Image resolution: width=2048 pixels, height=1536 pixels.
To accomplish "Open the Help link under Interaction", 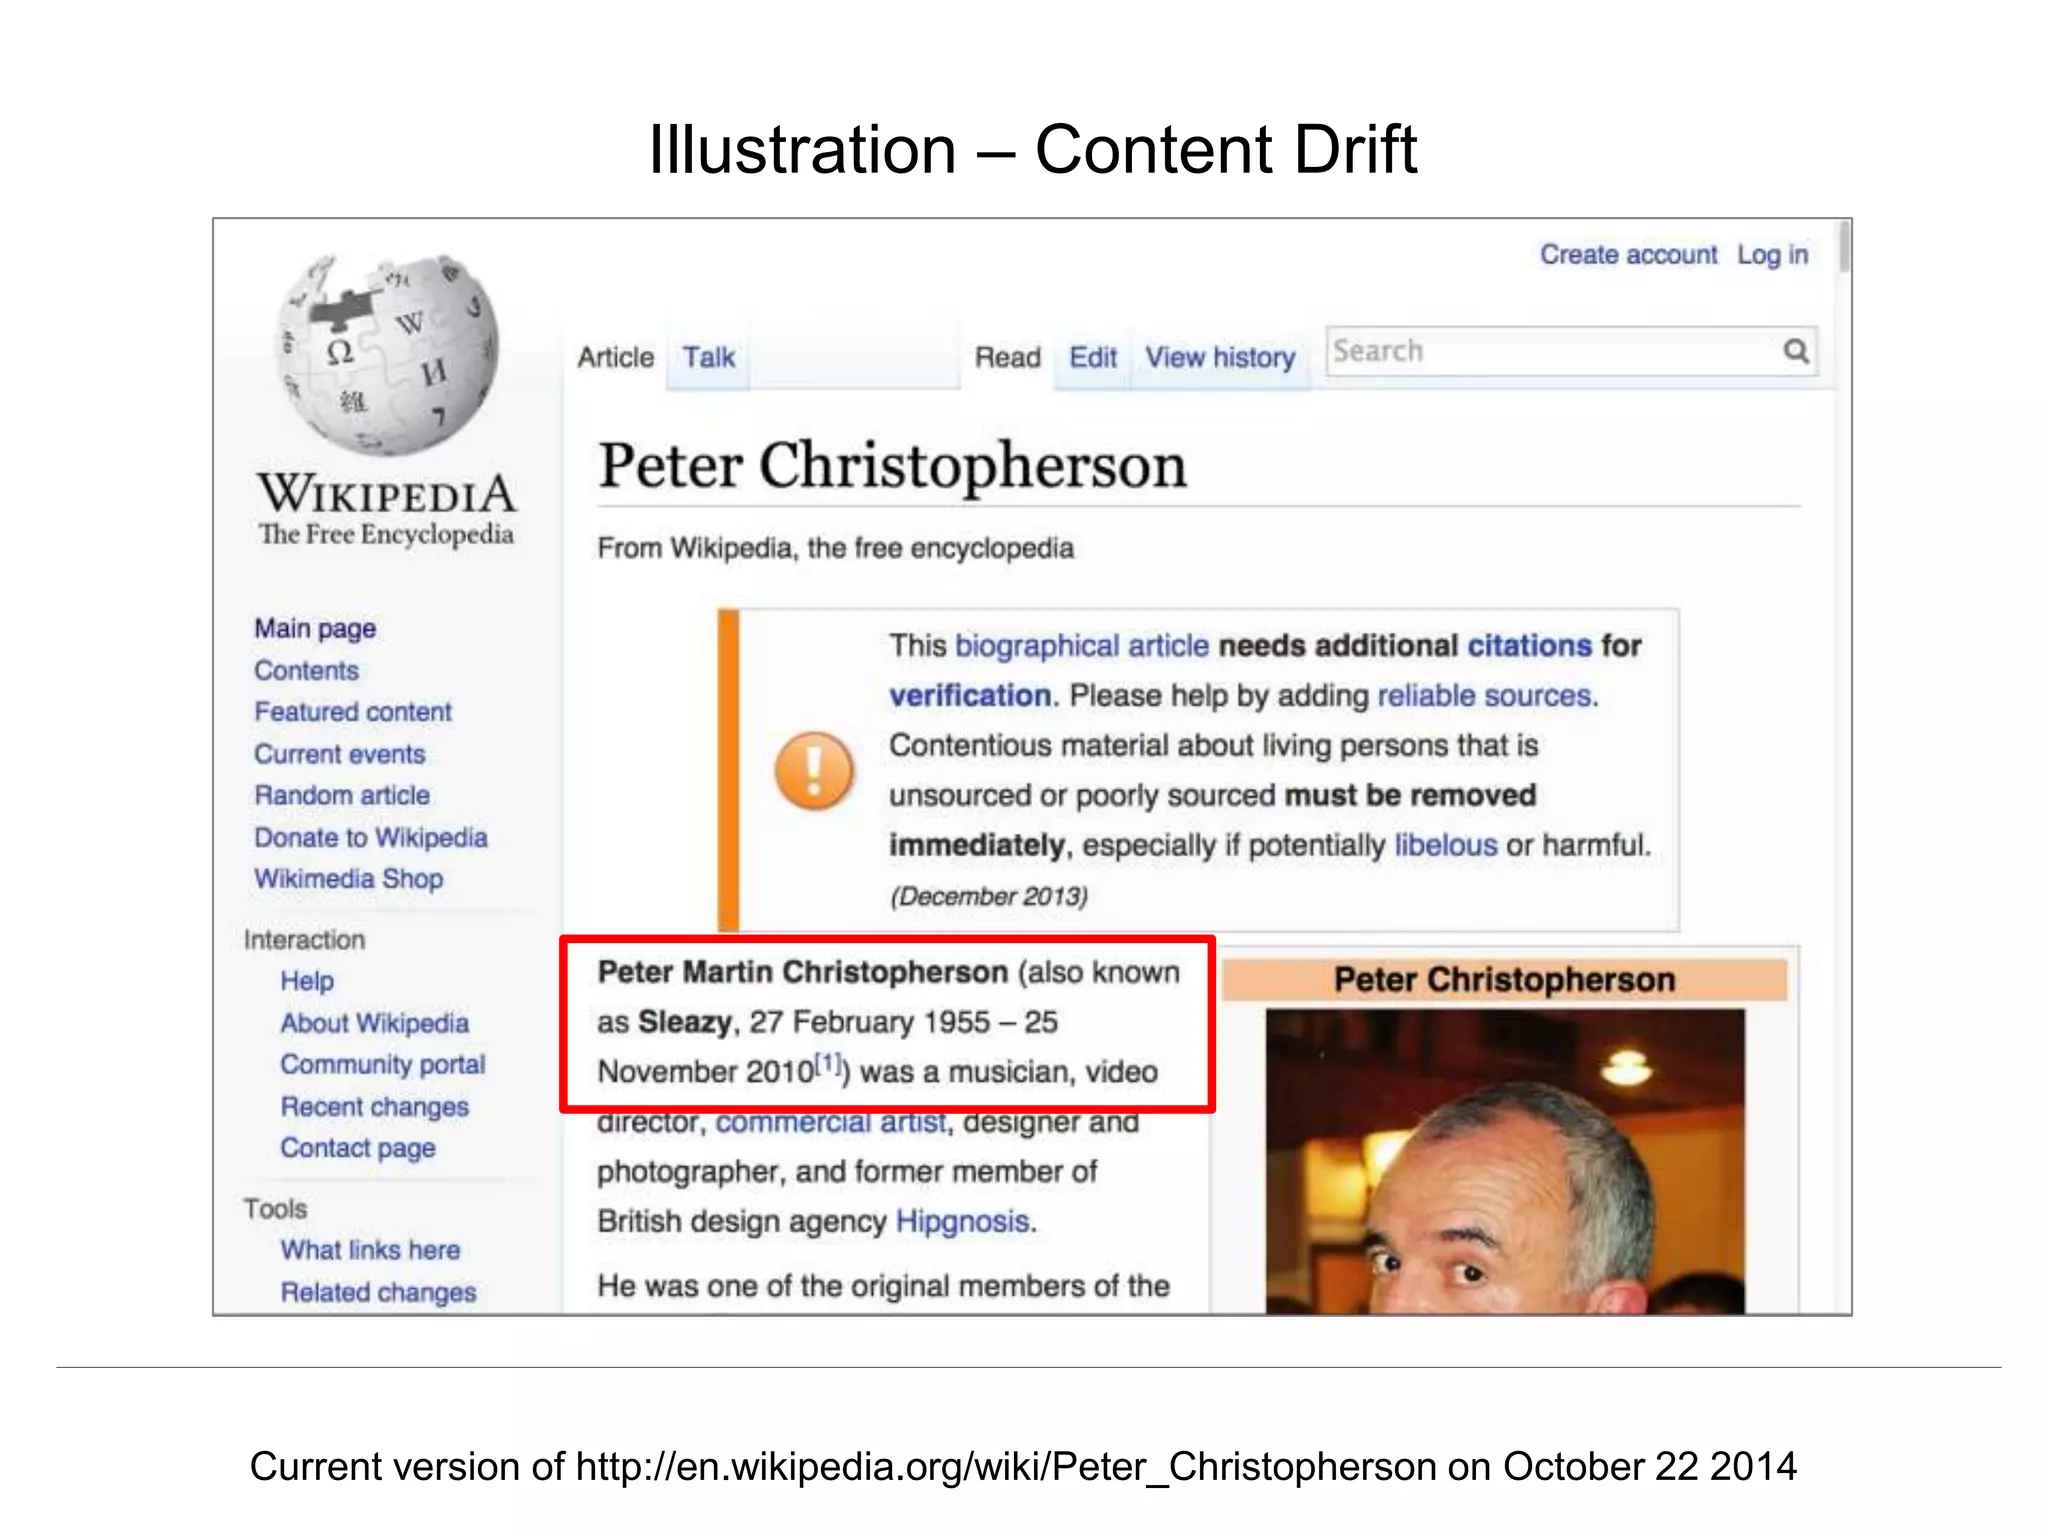I will click(x=307, y=981).
